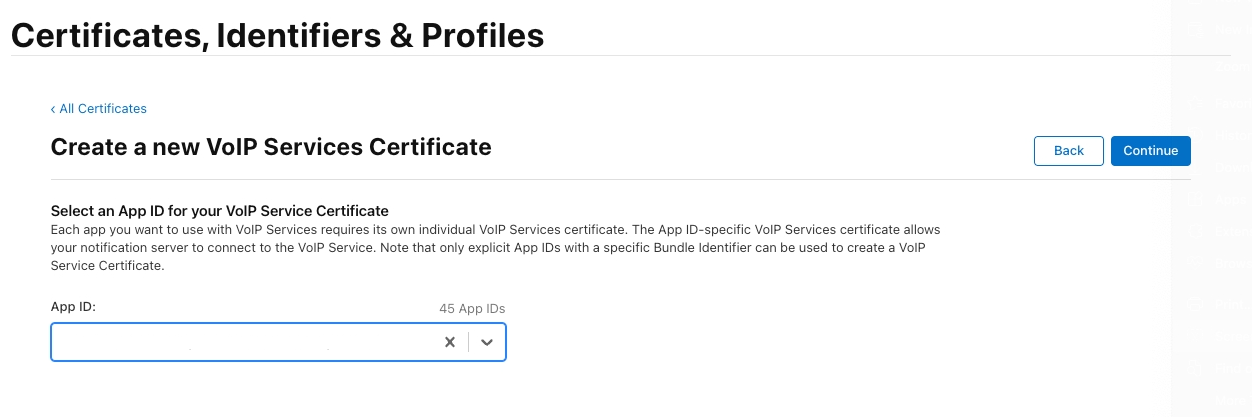Click the vertical separator inside the App ID field
Screen dimensions: 1252x417
coord(468,342)
